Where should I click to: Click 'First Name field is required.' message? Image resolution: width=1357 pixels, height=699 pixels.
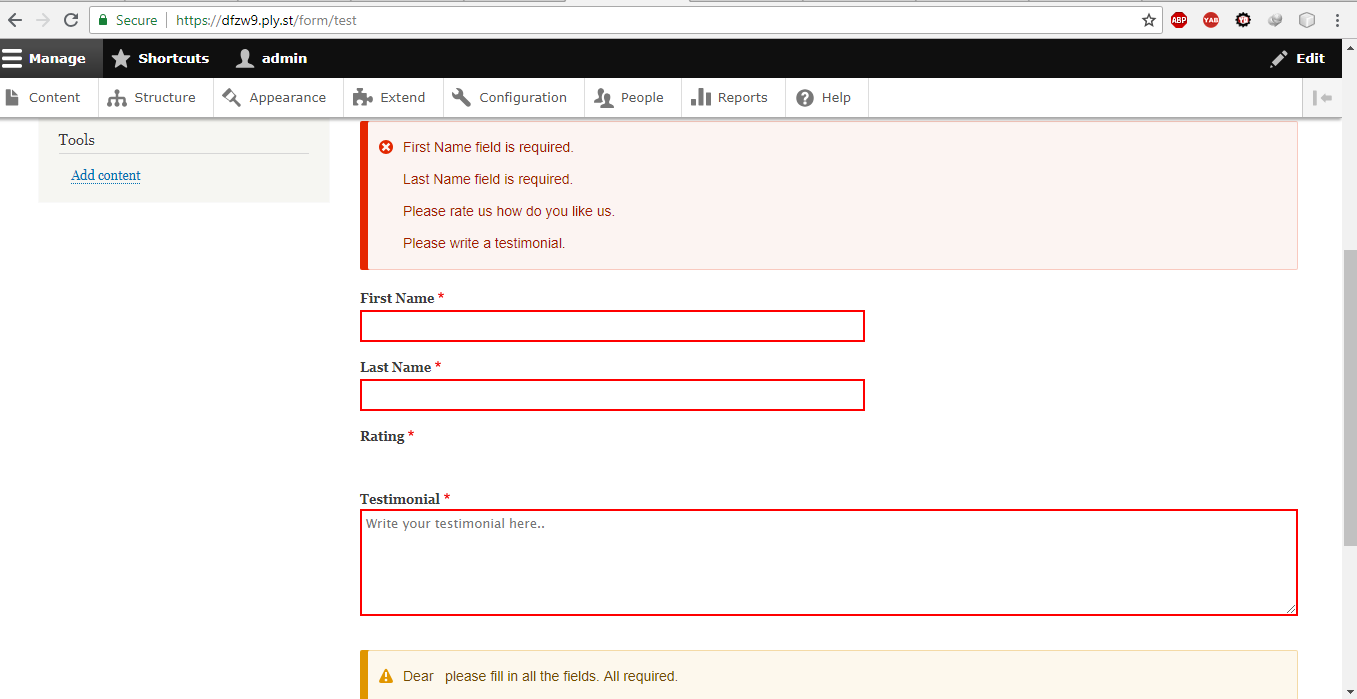click(x=488, y=147)
